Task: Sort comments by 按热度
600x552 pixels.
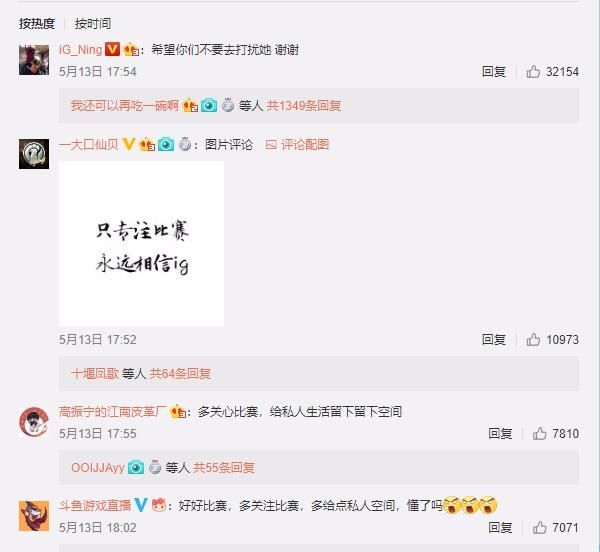Action: 37,24
